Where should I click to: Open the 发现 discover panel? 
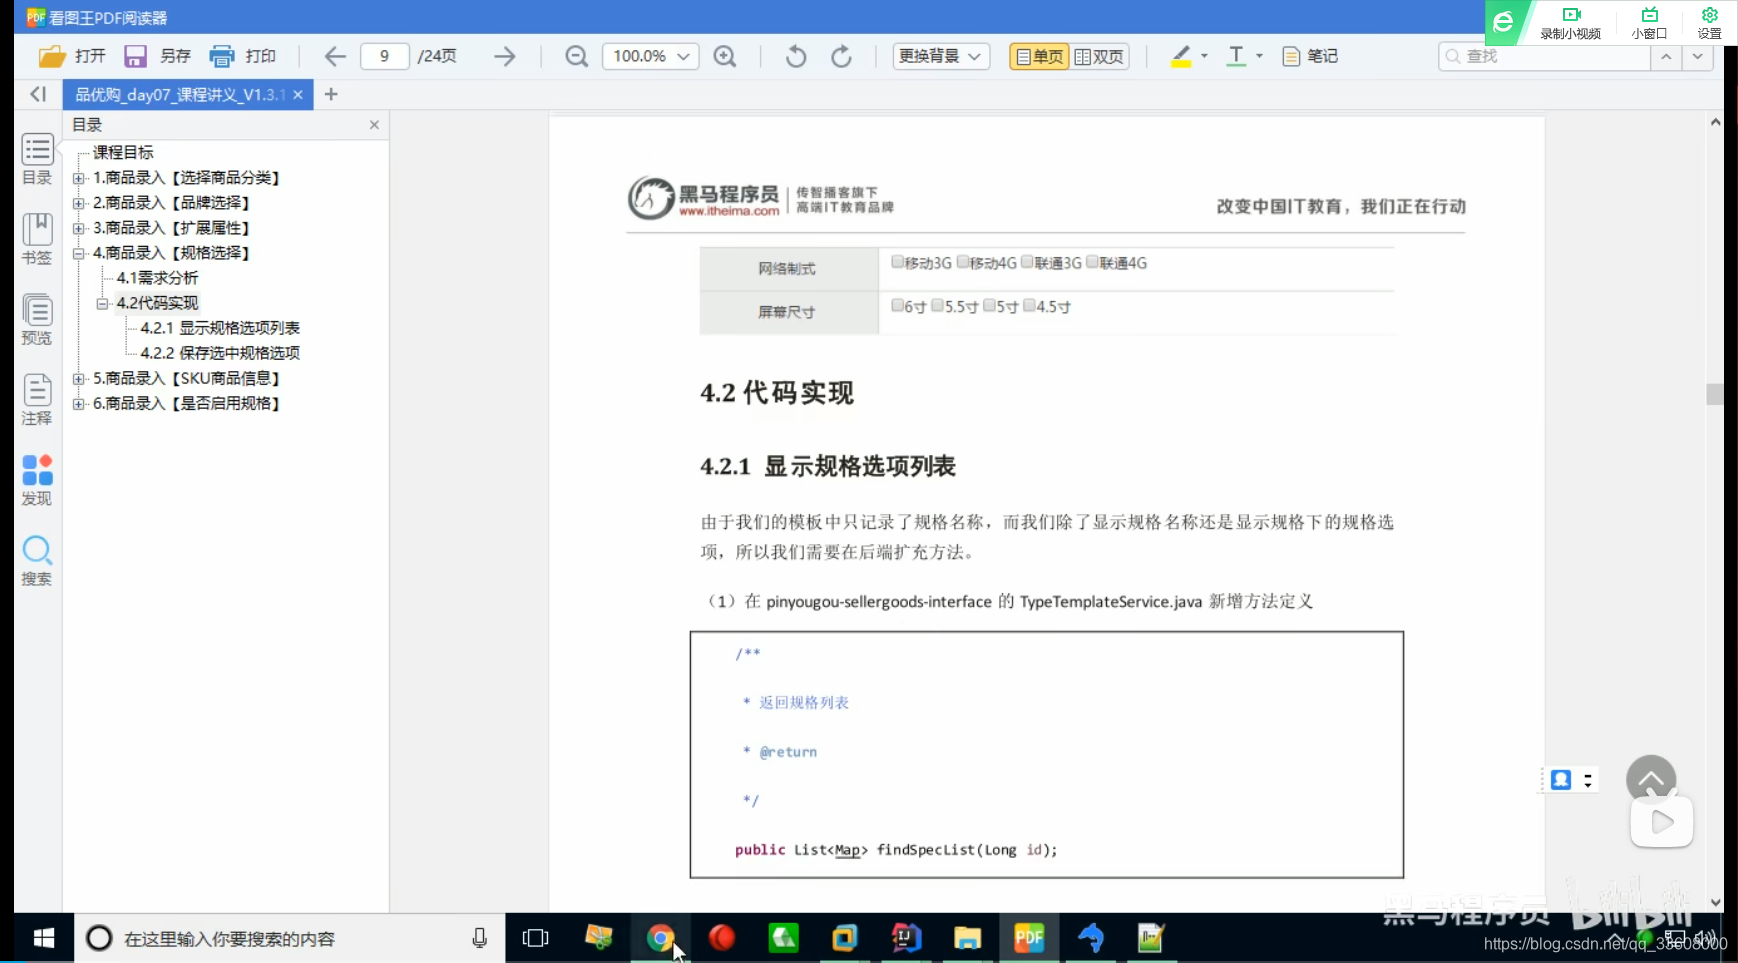click(x=37, y=480)
